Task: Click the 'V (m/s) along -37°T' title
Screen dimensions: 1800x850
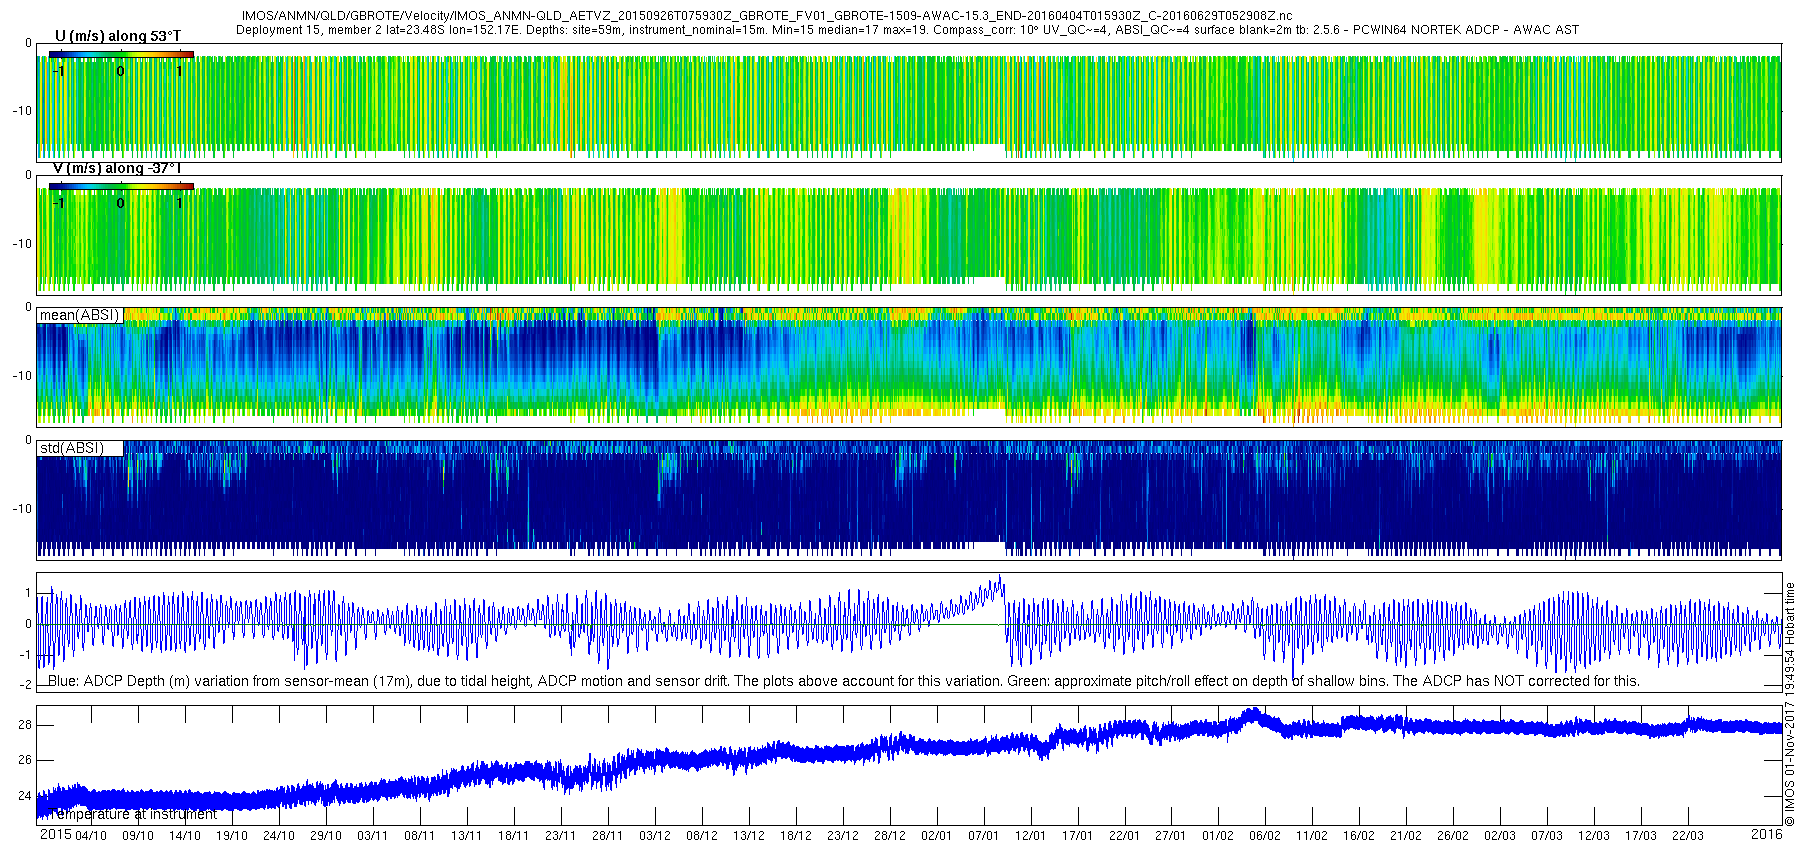Action: pos(117,168)
